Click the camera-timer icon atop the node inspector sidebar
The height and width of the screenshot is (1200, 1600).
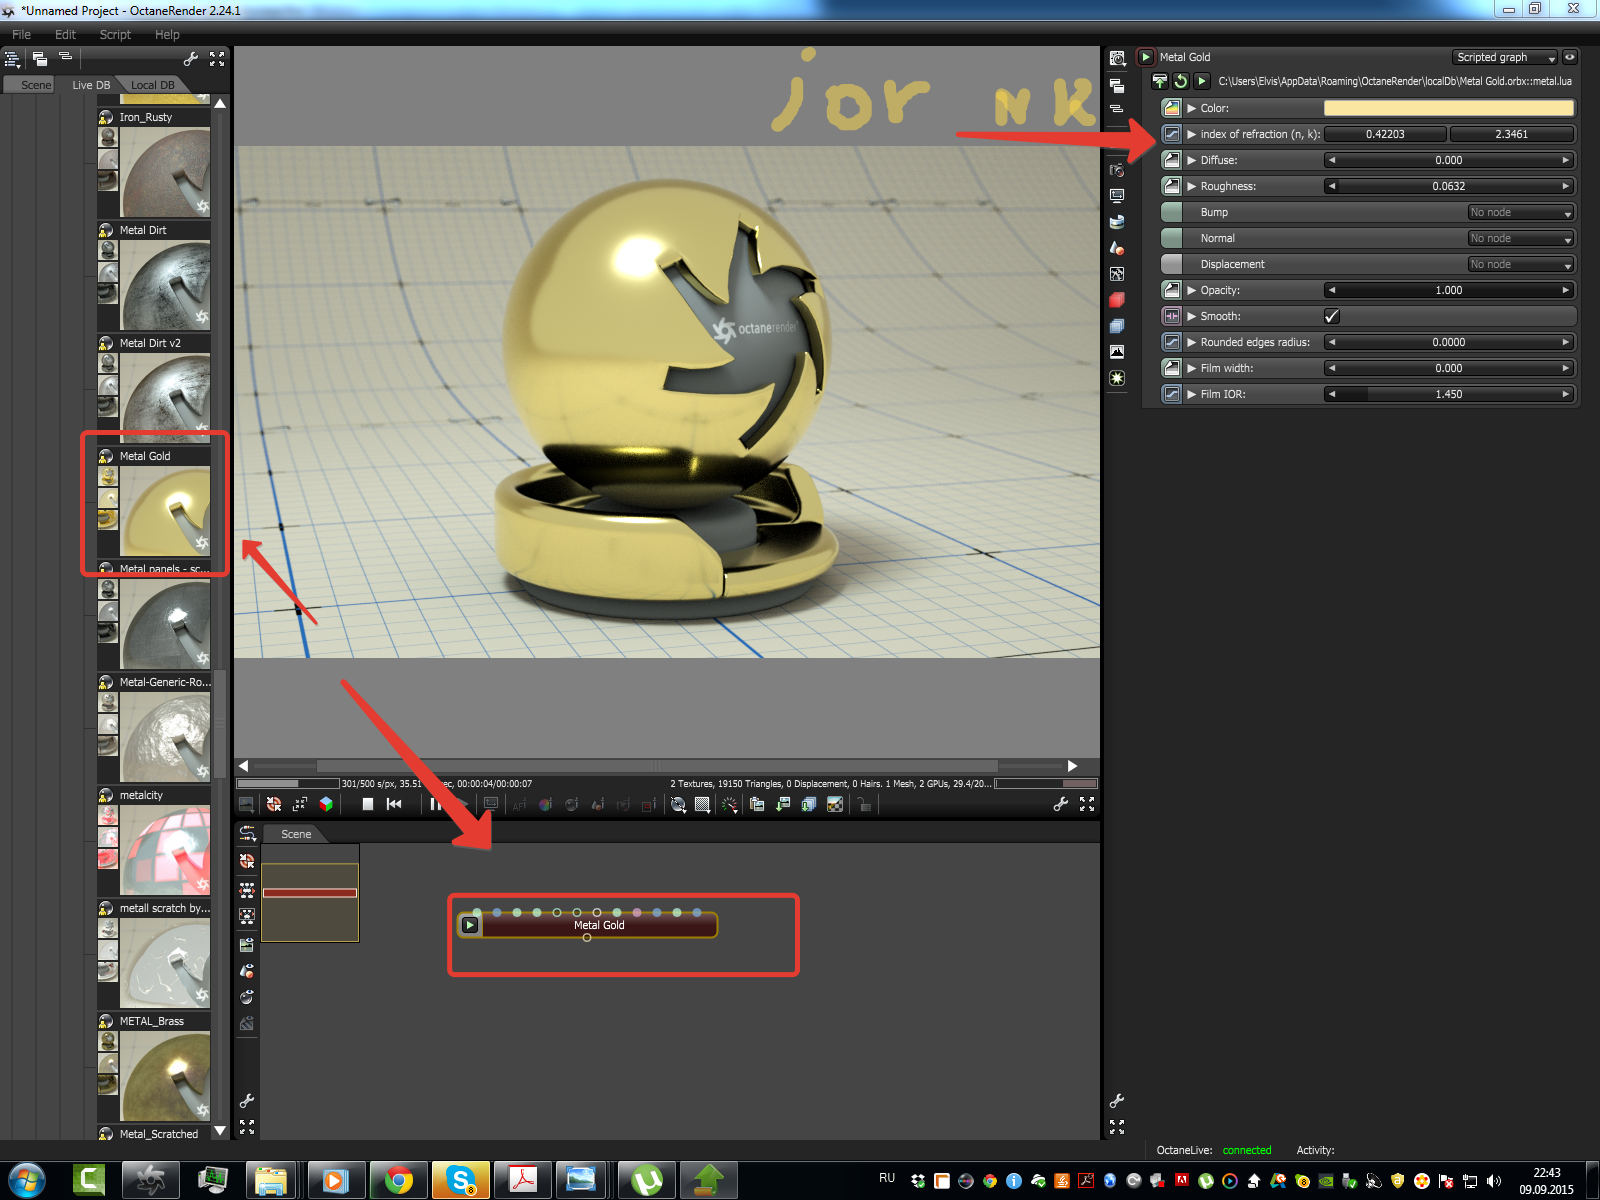(x=1117, y=59)
